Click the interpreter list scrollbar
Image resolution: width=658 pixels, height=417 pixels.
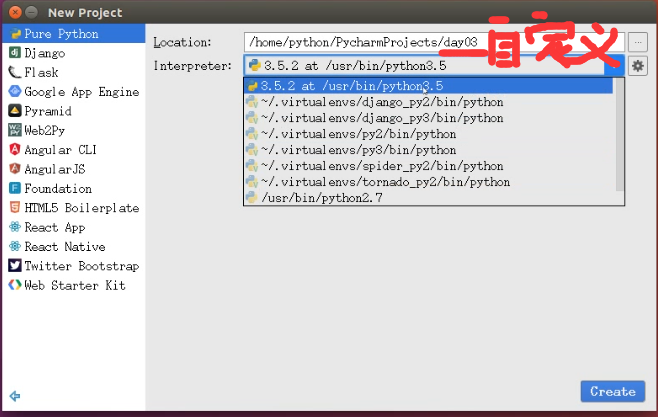pyautogui.click(x=619, y=134)
